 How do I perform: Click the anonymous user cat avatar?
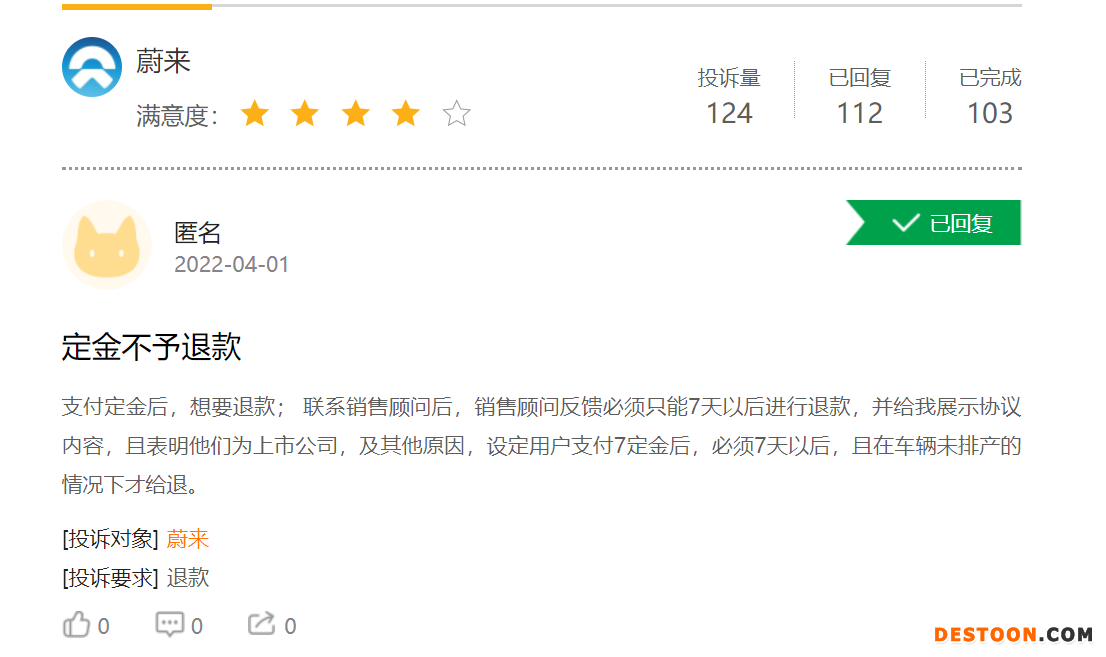click(x=107, y=245)
